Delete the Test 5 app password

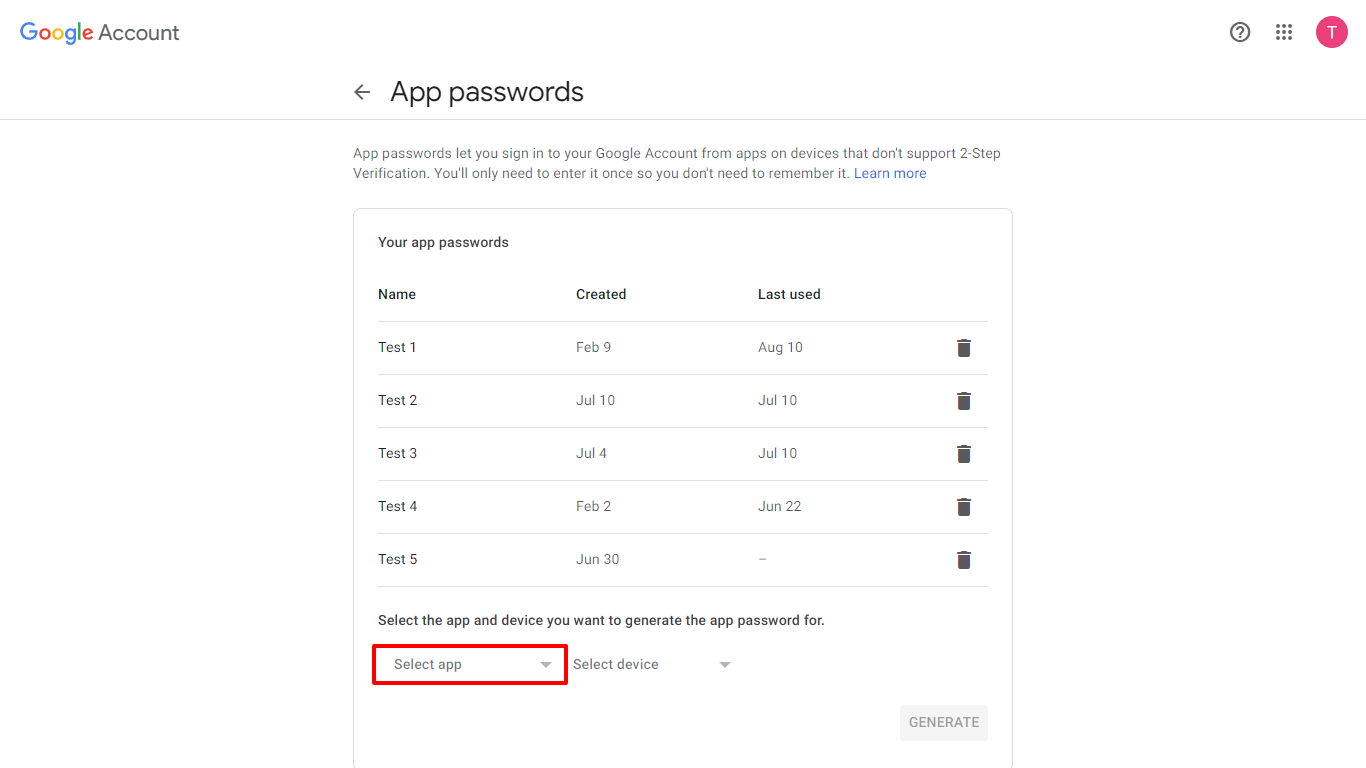(x=963, y=560)
